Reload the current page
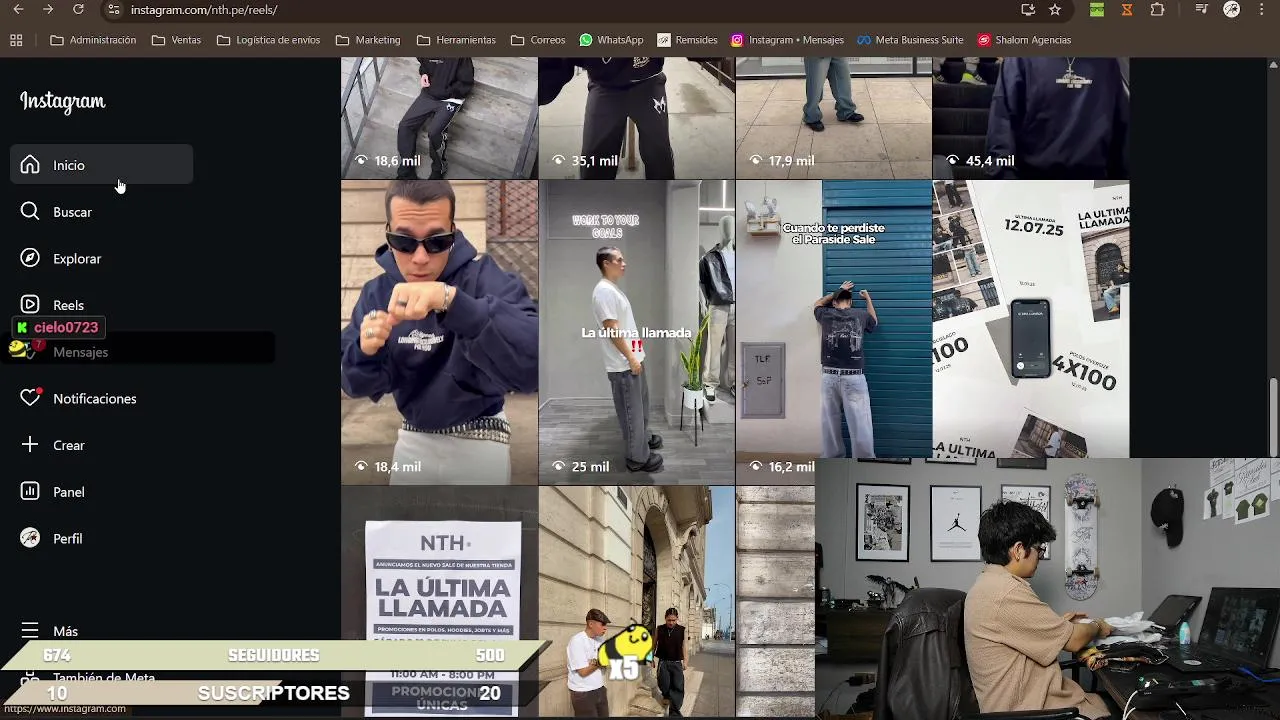The width and height of the screenshot is (1280, 720). click(78, 10)
